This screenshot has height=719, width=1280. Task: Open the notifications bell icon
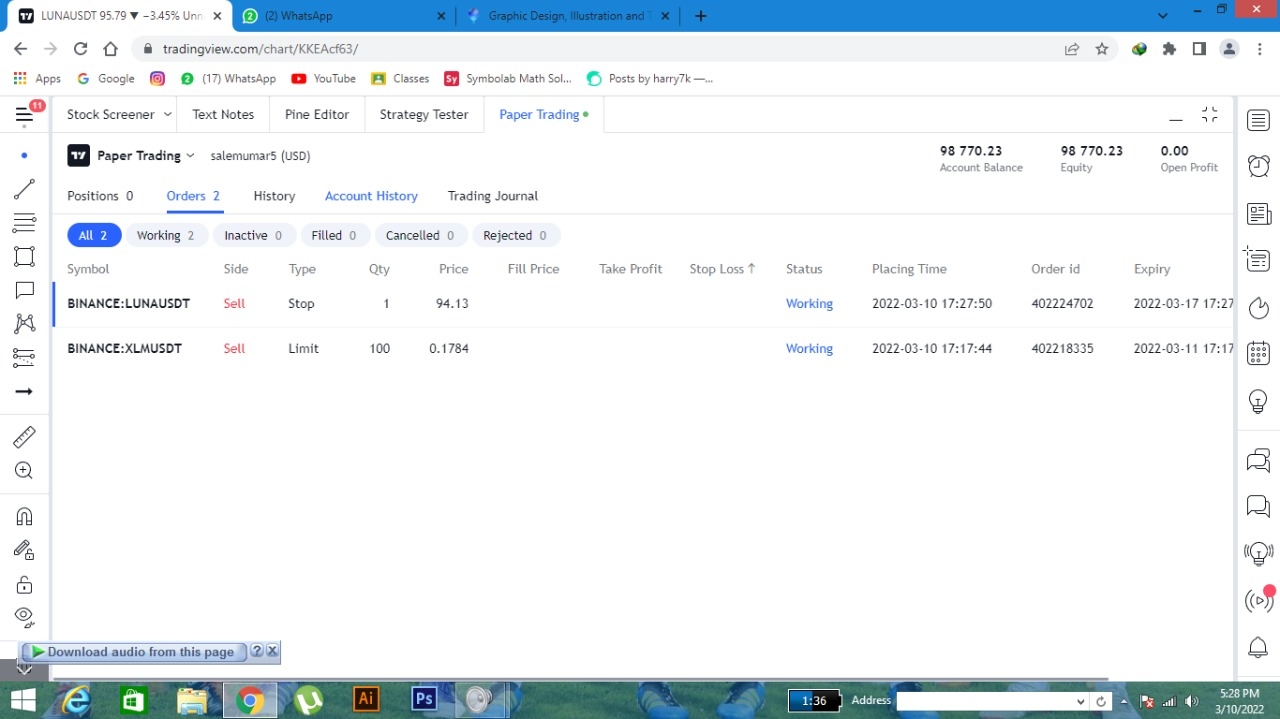click(1258, 648)
